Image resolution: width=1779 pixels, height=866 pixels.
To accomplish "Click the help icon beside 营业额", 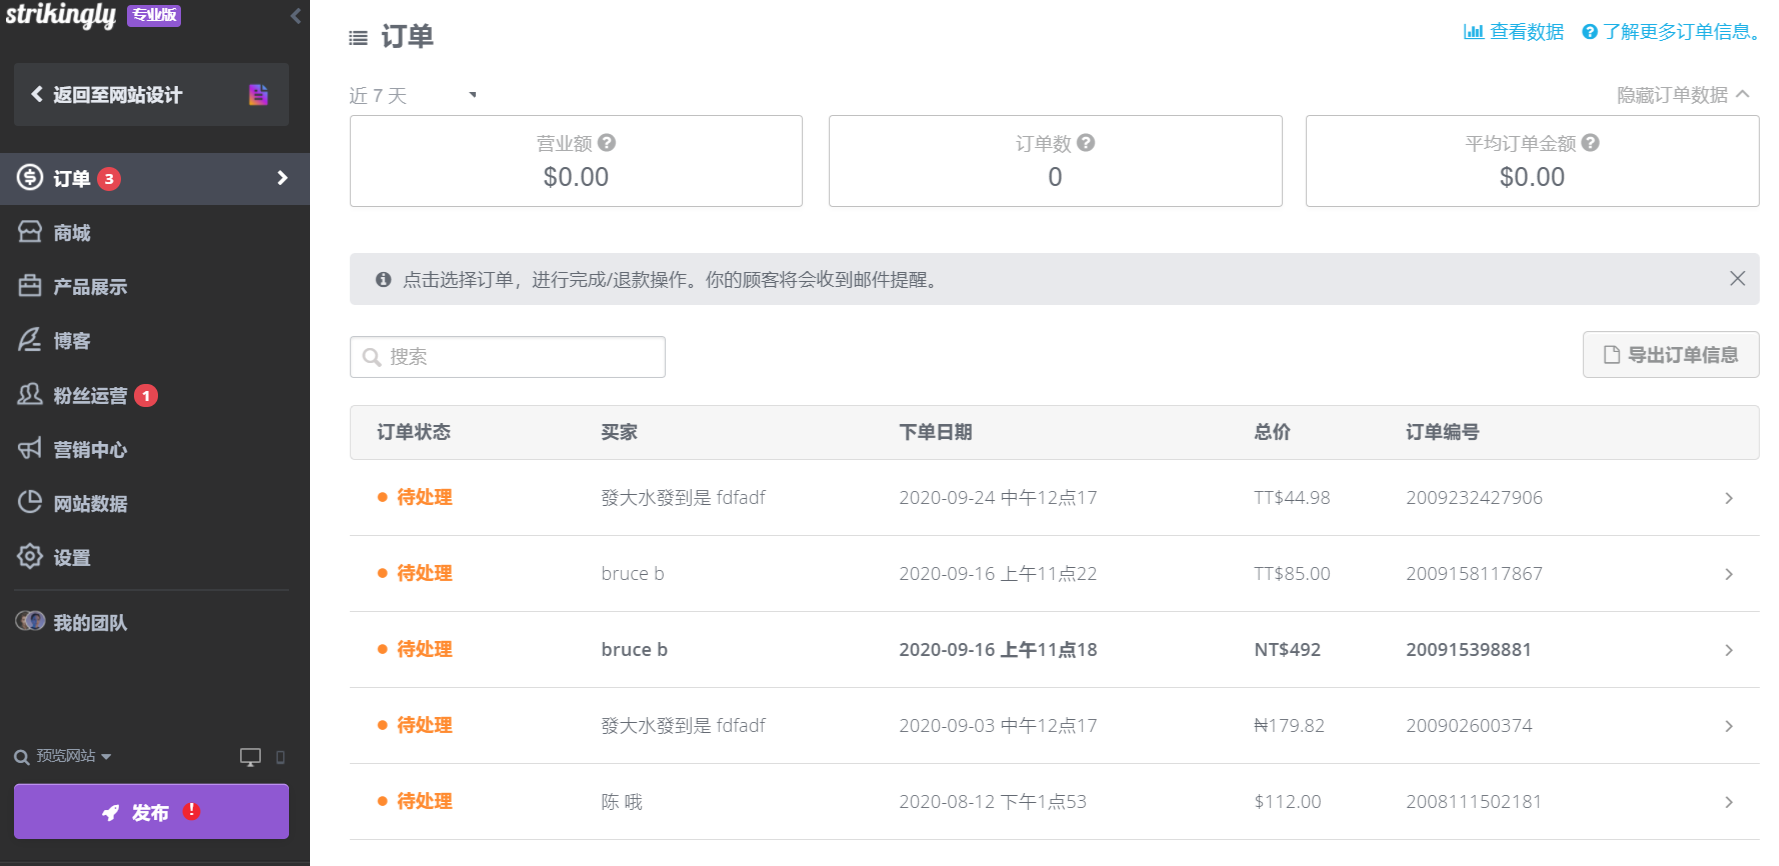I will pos(607,143).
